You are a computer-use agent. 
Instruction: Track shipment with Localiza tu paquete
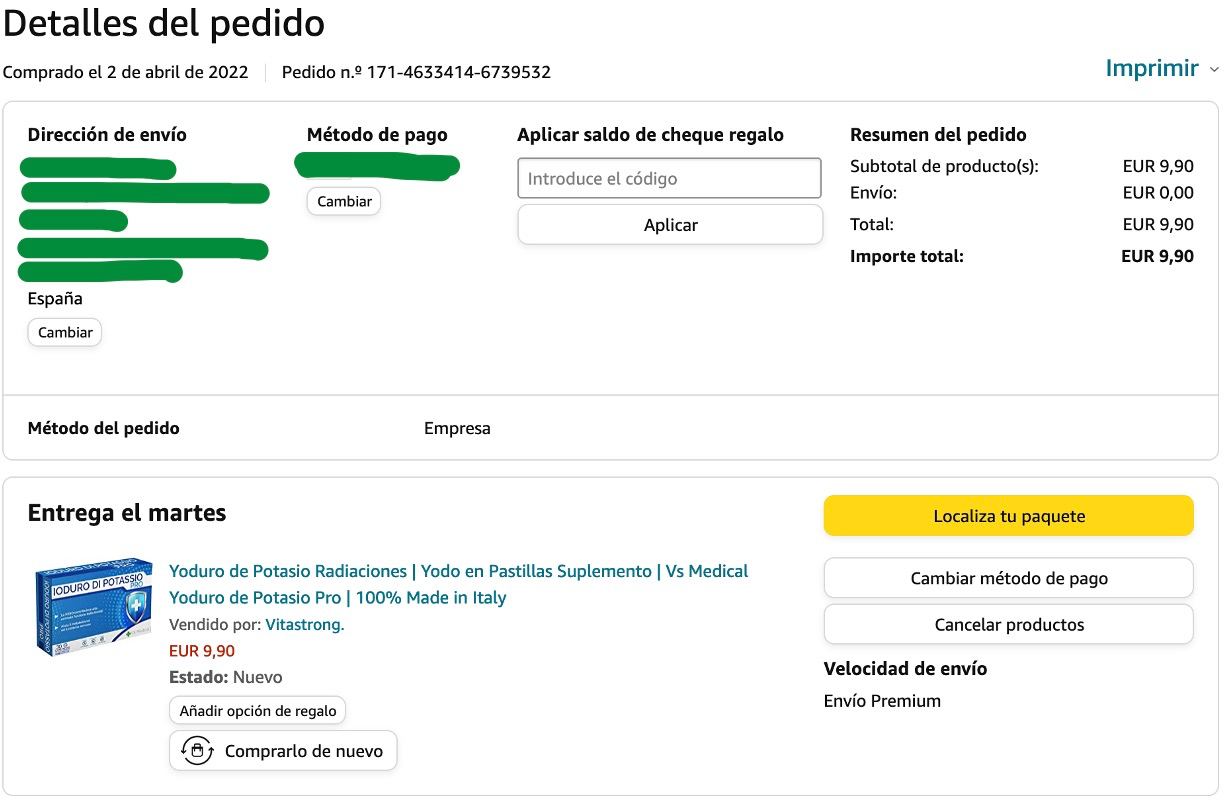coord(1008,516)
